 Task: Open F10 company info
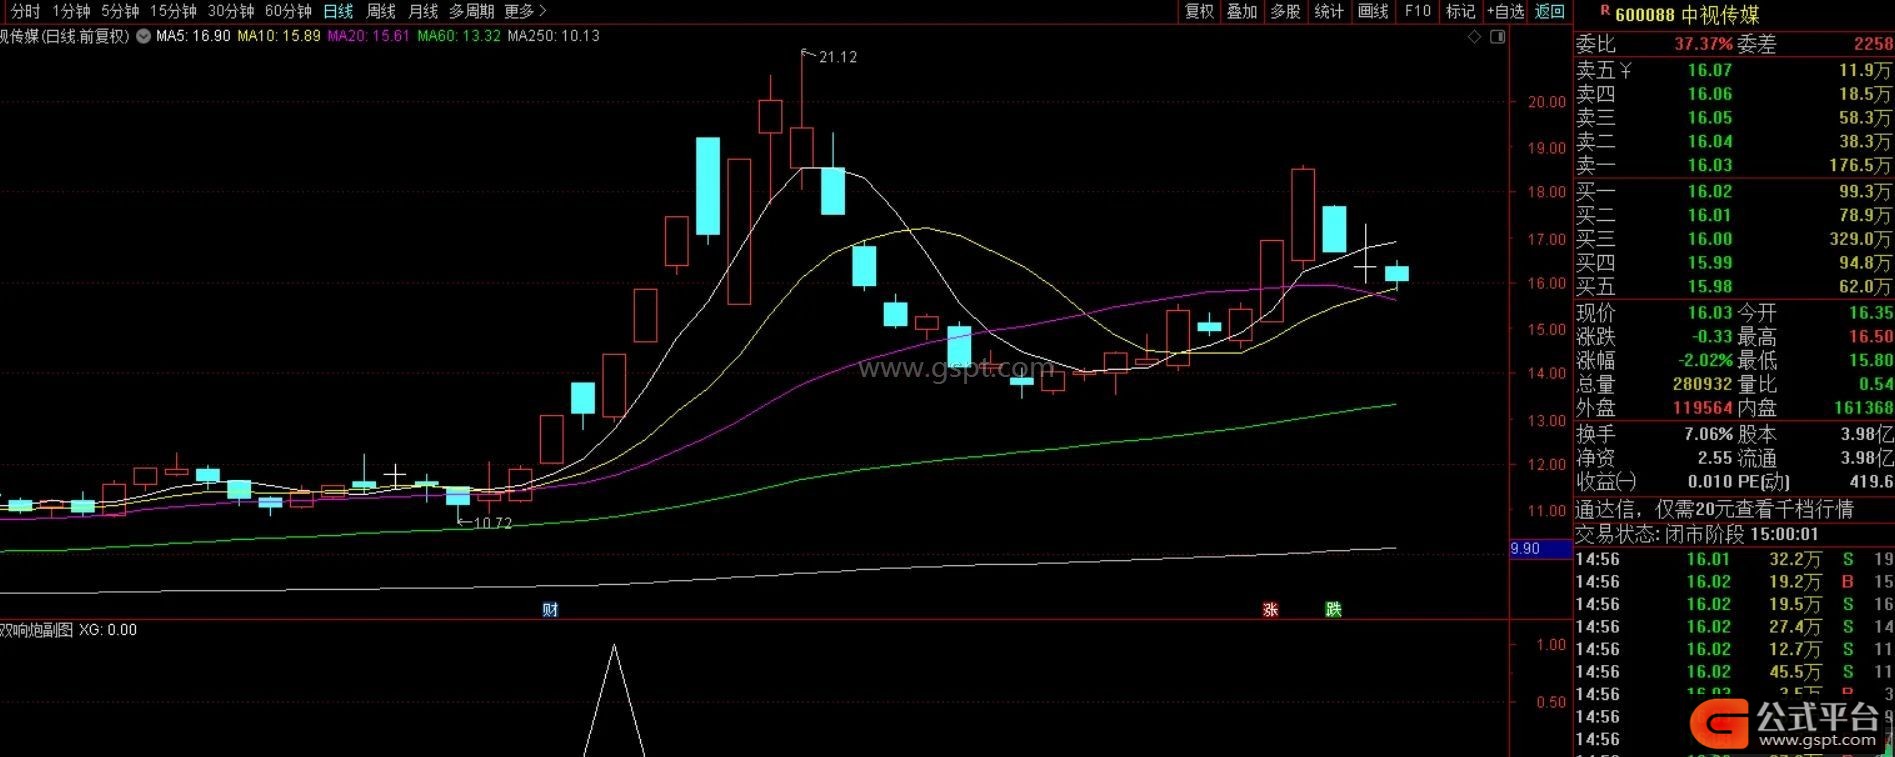1417,11
